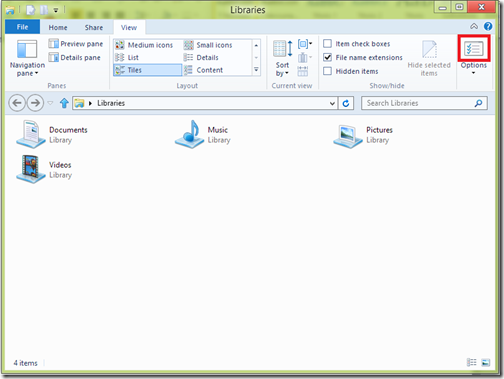Image resolution: width=504 pixels, height=379 pixels.
Task: Select the Videos library
Action: tap(44, 169)
